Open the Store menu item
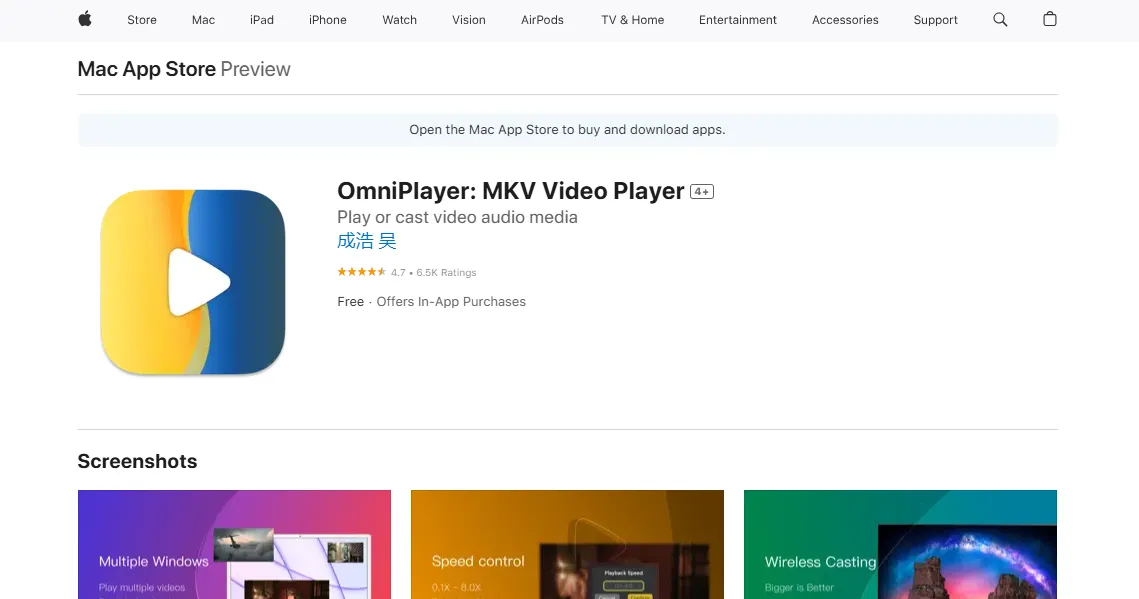 pyautogui.click(x=142, y=20)
